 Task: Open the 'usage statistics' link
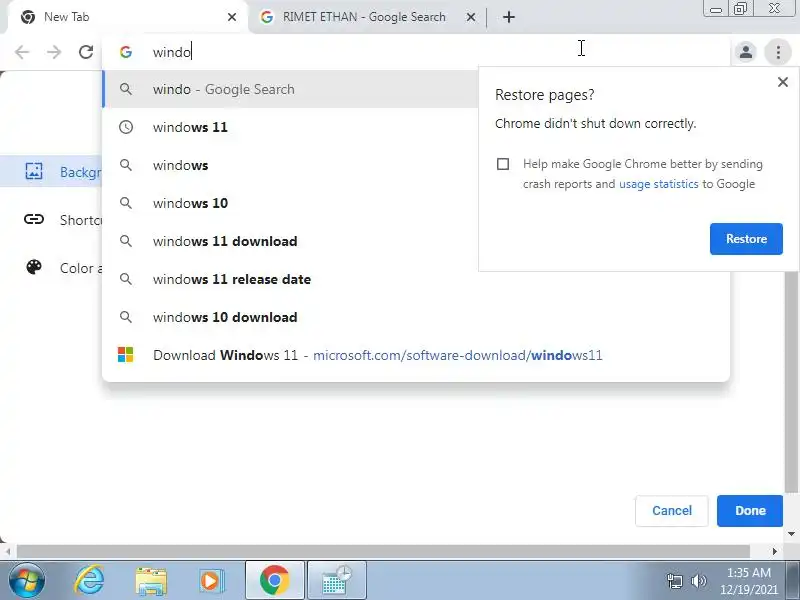point(658,184)
